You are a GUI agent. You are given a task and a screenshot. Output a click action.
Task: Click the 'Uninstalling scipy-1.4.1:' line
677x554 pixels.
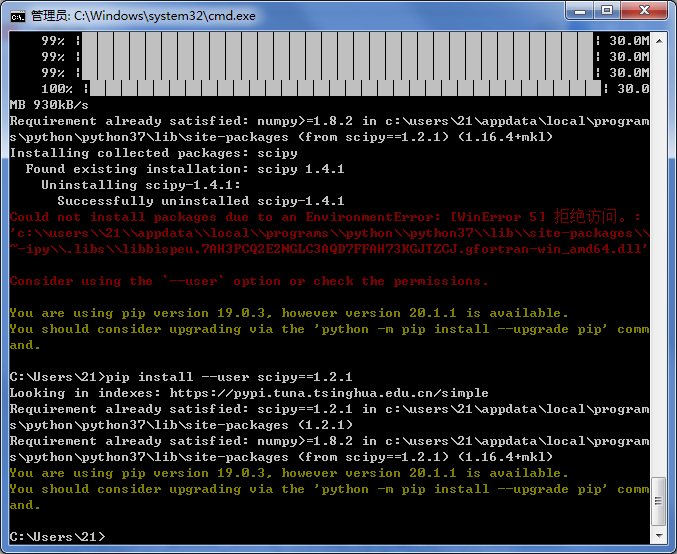click(x=141, y=185)
